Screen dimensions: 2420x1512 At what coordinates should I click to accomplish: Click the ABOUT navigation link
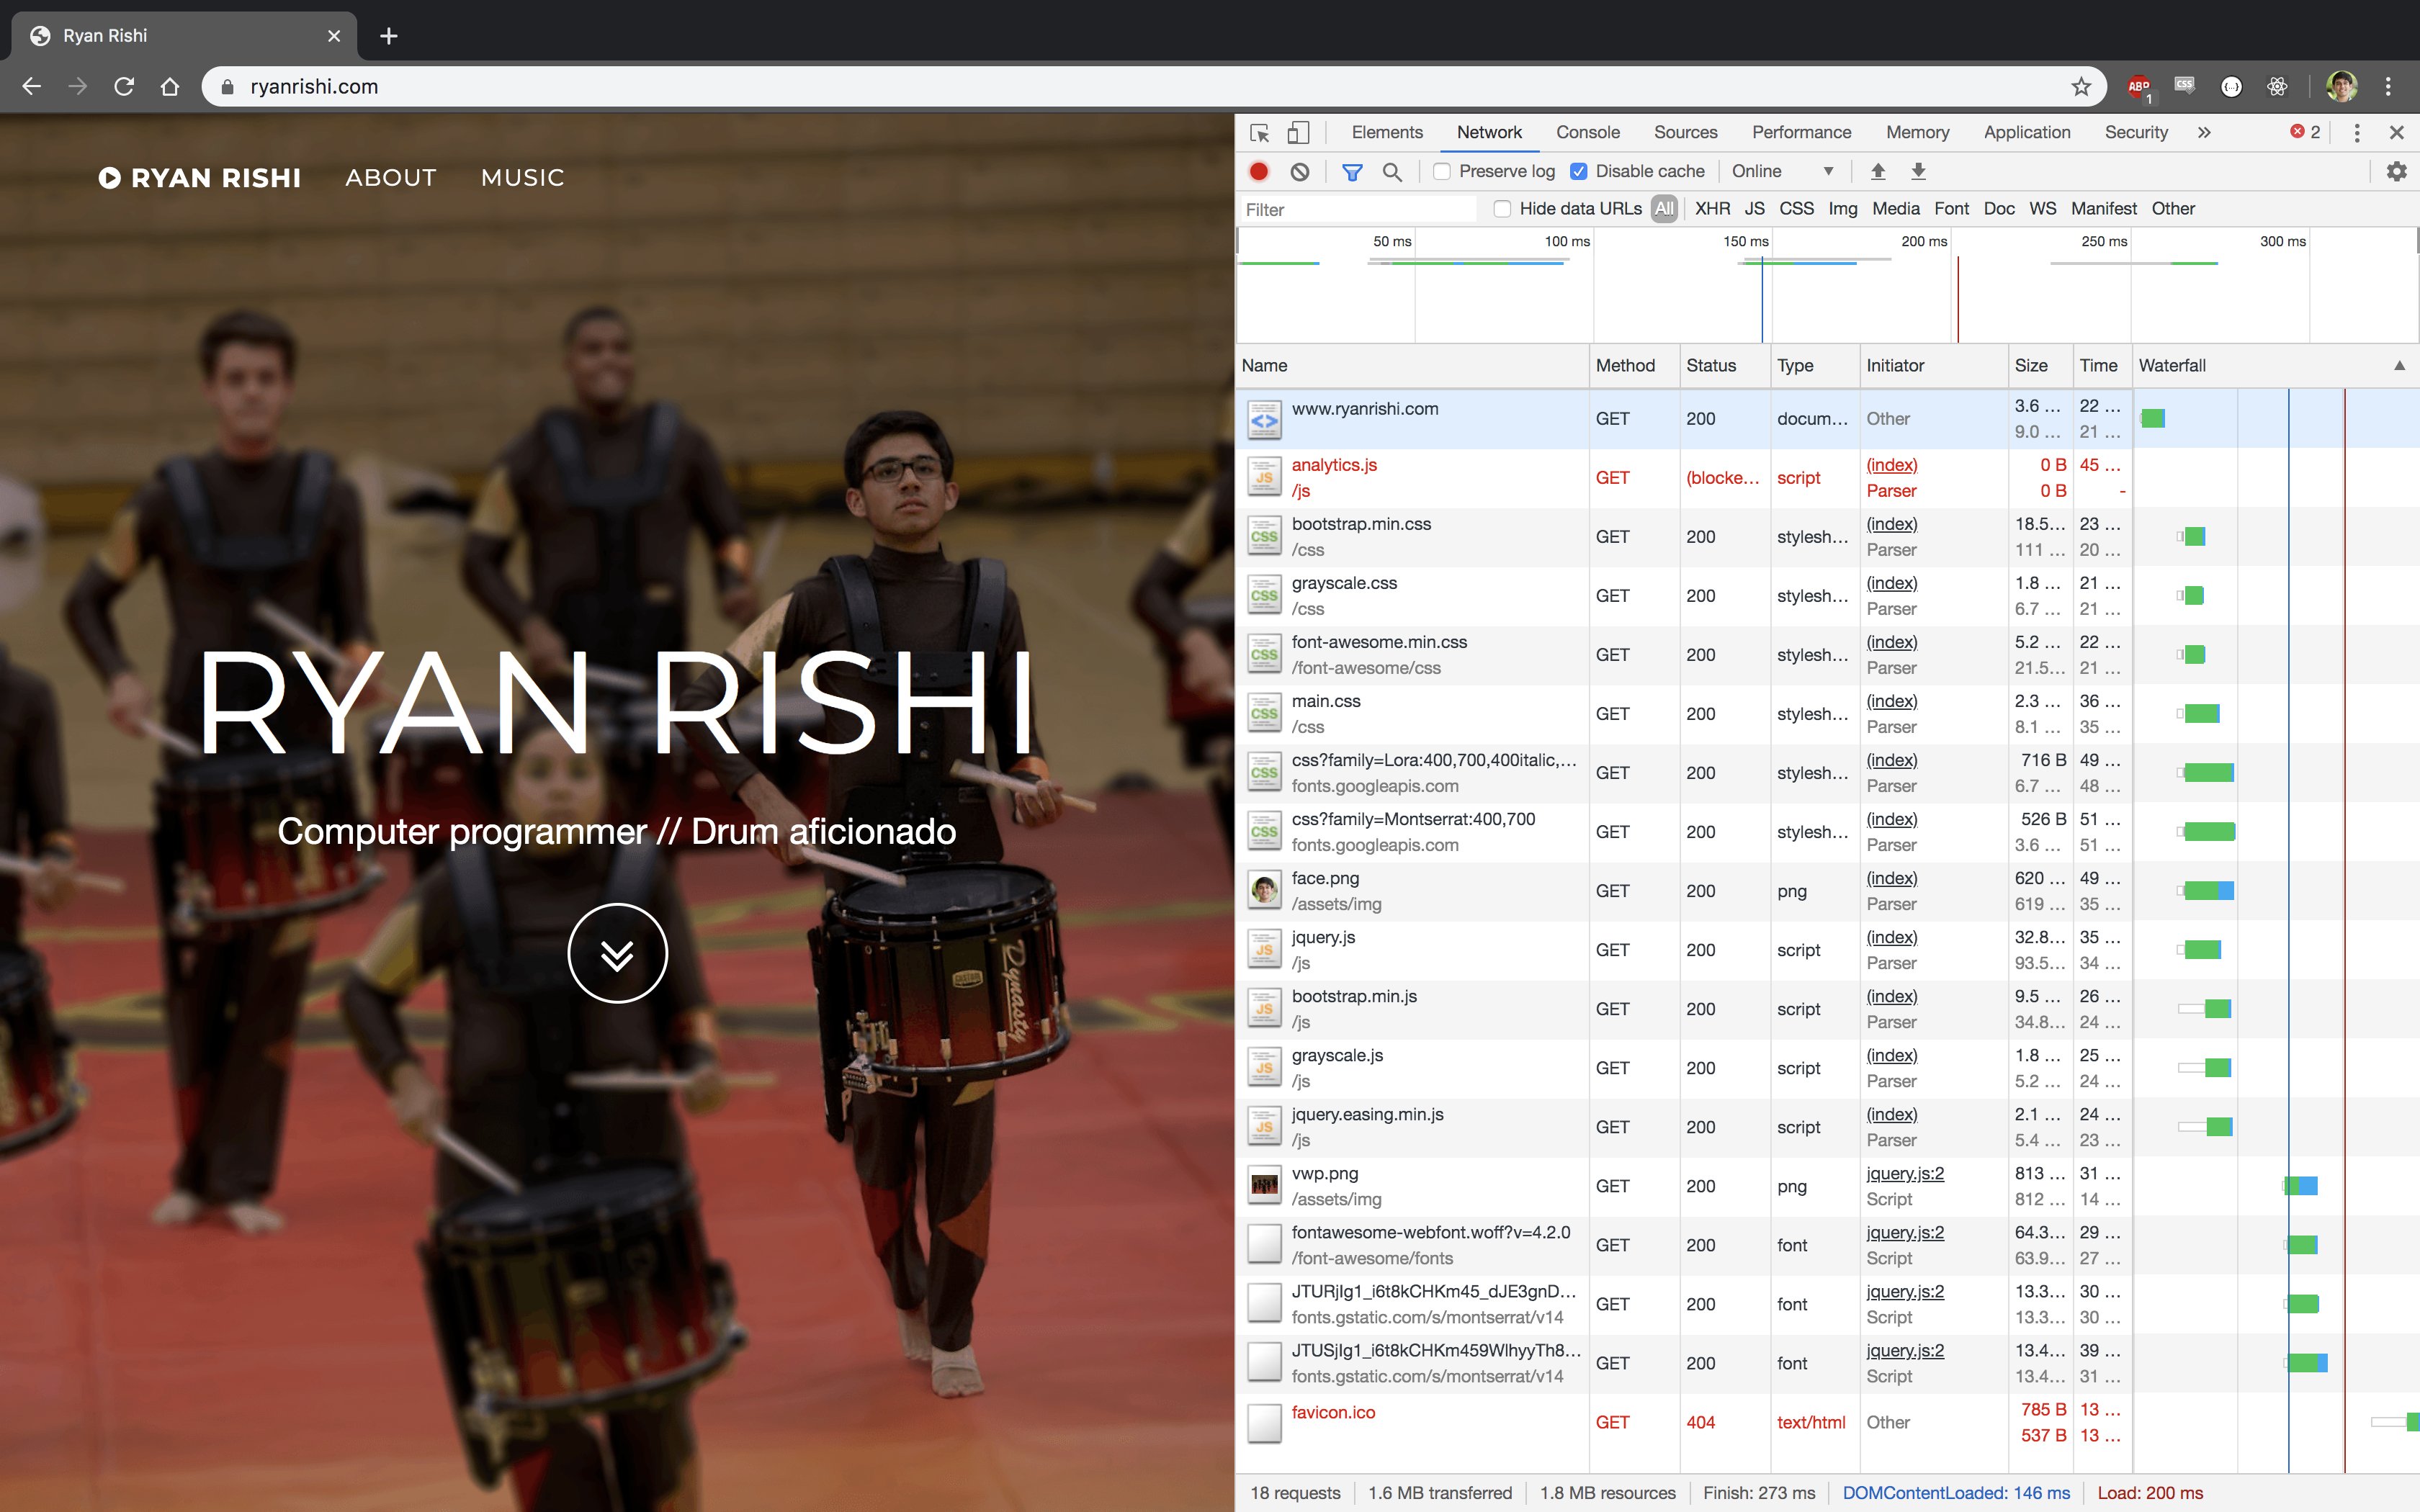pyautogui.click(x=390, y=176)
